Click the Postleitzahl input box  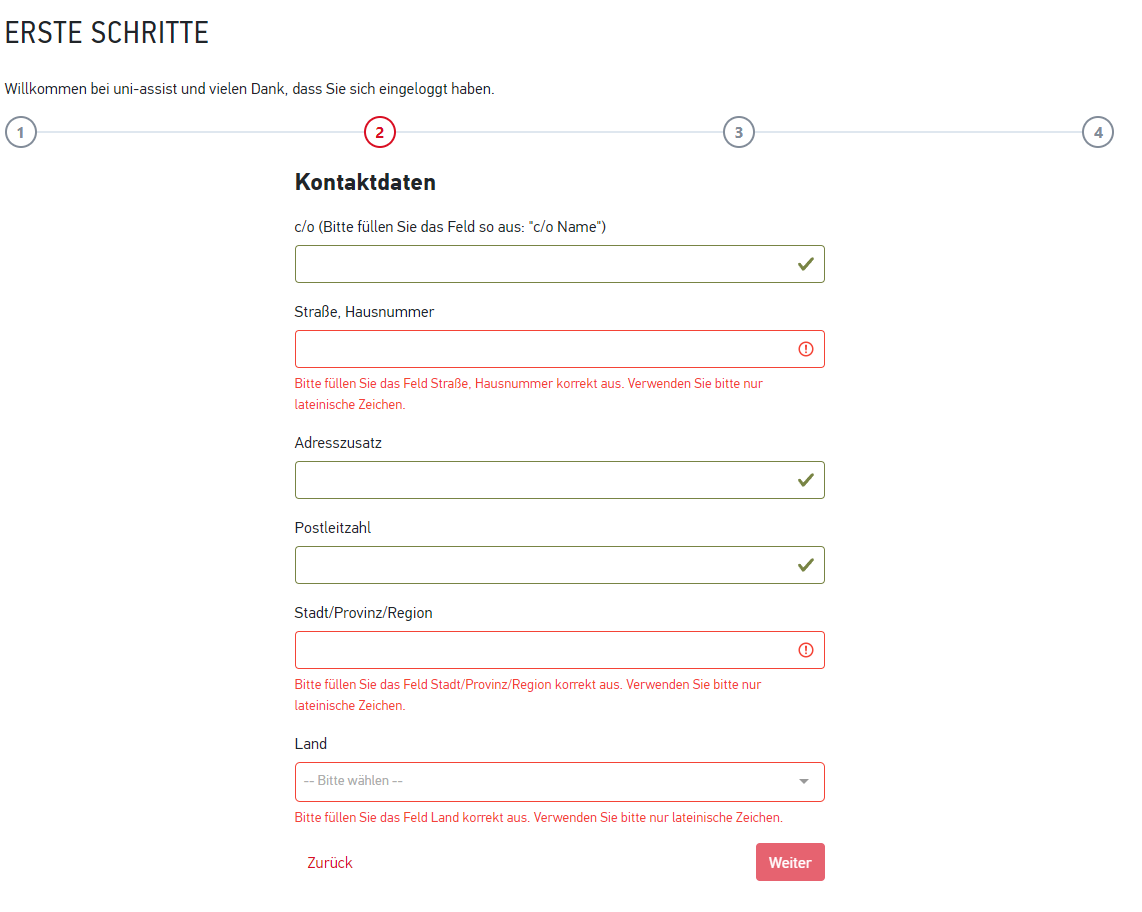click(x=540, y=565)
